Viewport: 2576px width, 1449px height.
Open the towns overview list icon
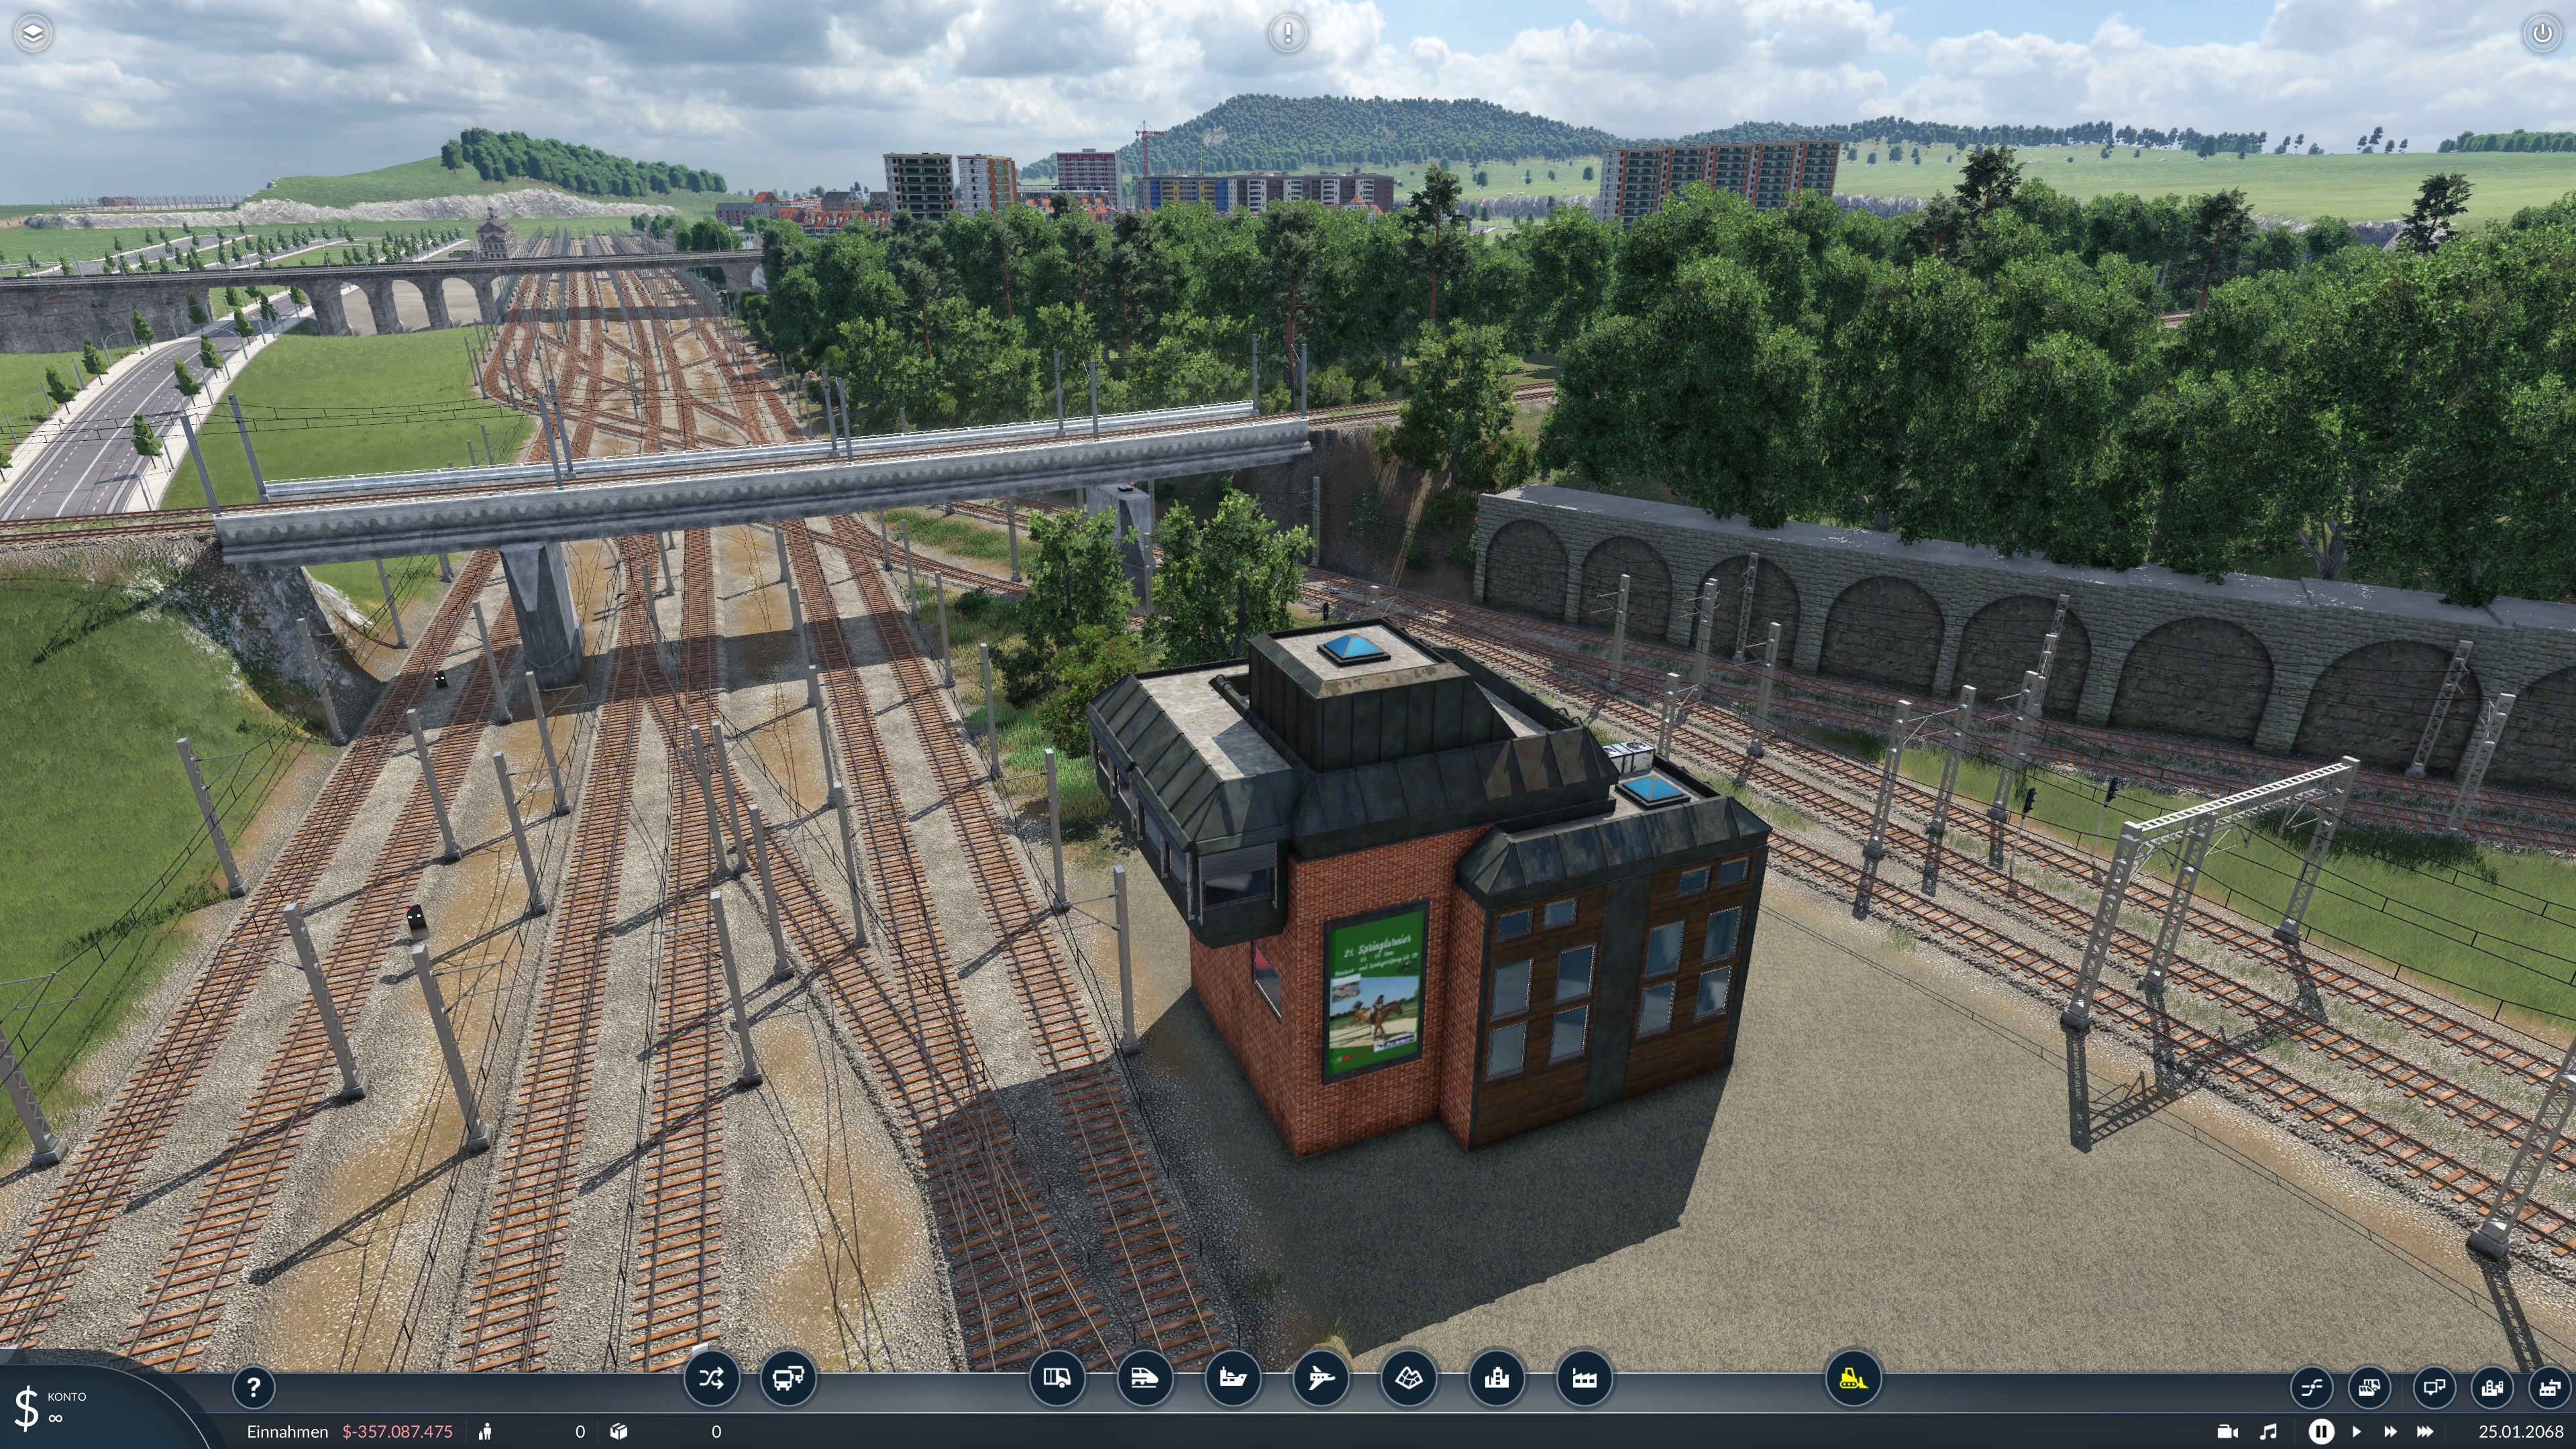pos(2492,1387)
